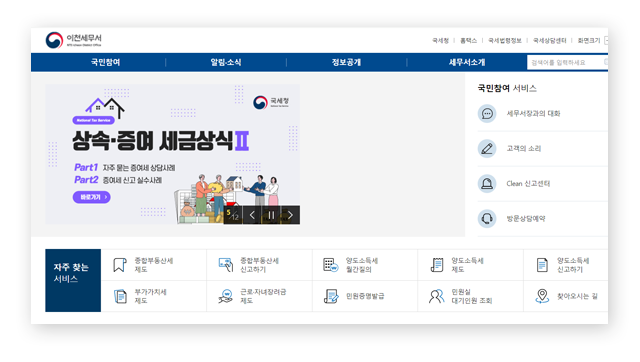Click the 방문상담예약 headset icon
The image size is (640, 362).
[487, 219]
